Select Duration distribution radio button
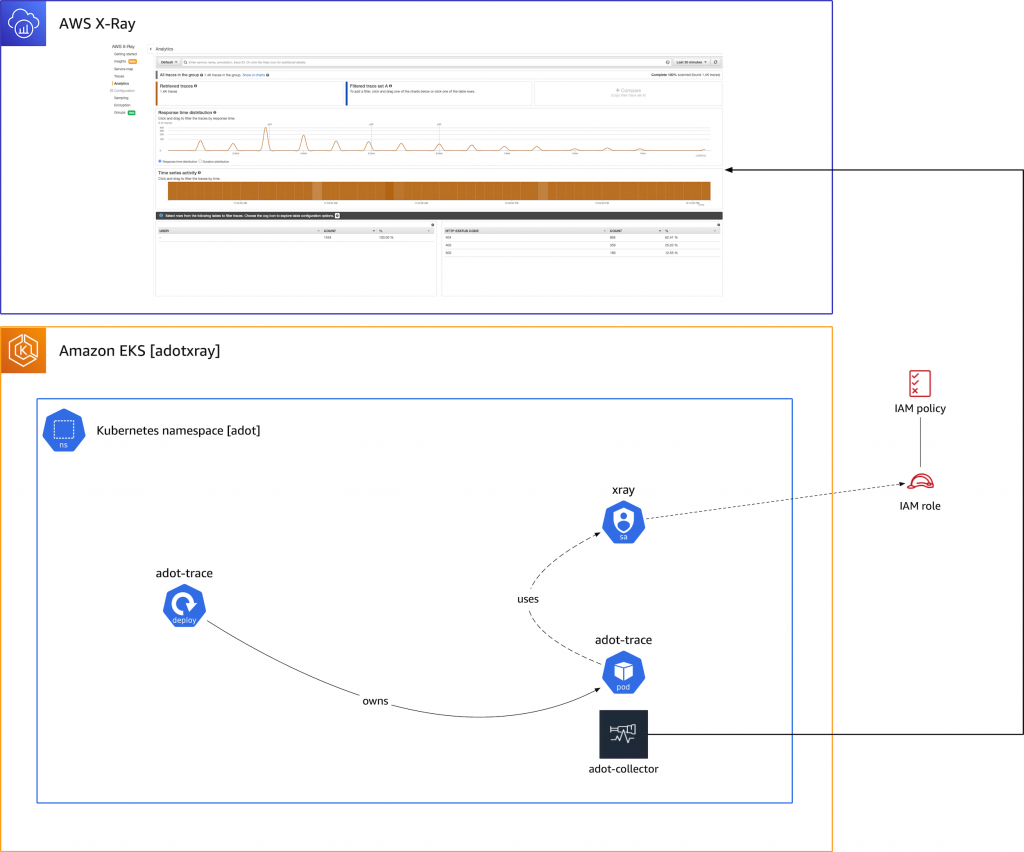1024x852 pixels. pos(200,161)
